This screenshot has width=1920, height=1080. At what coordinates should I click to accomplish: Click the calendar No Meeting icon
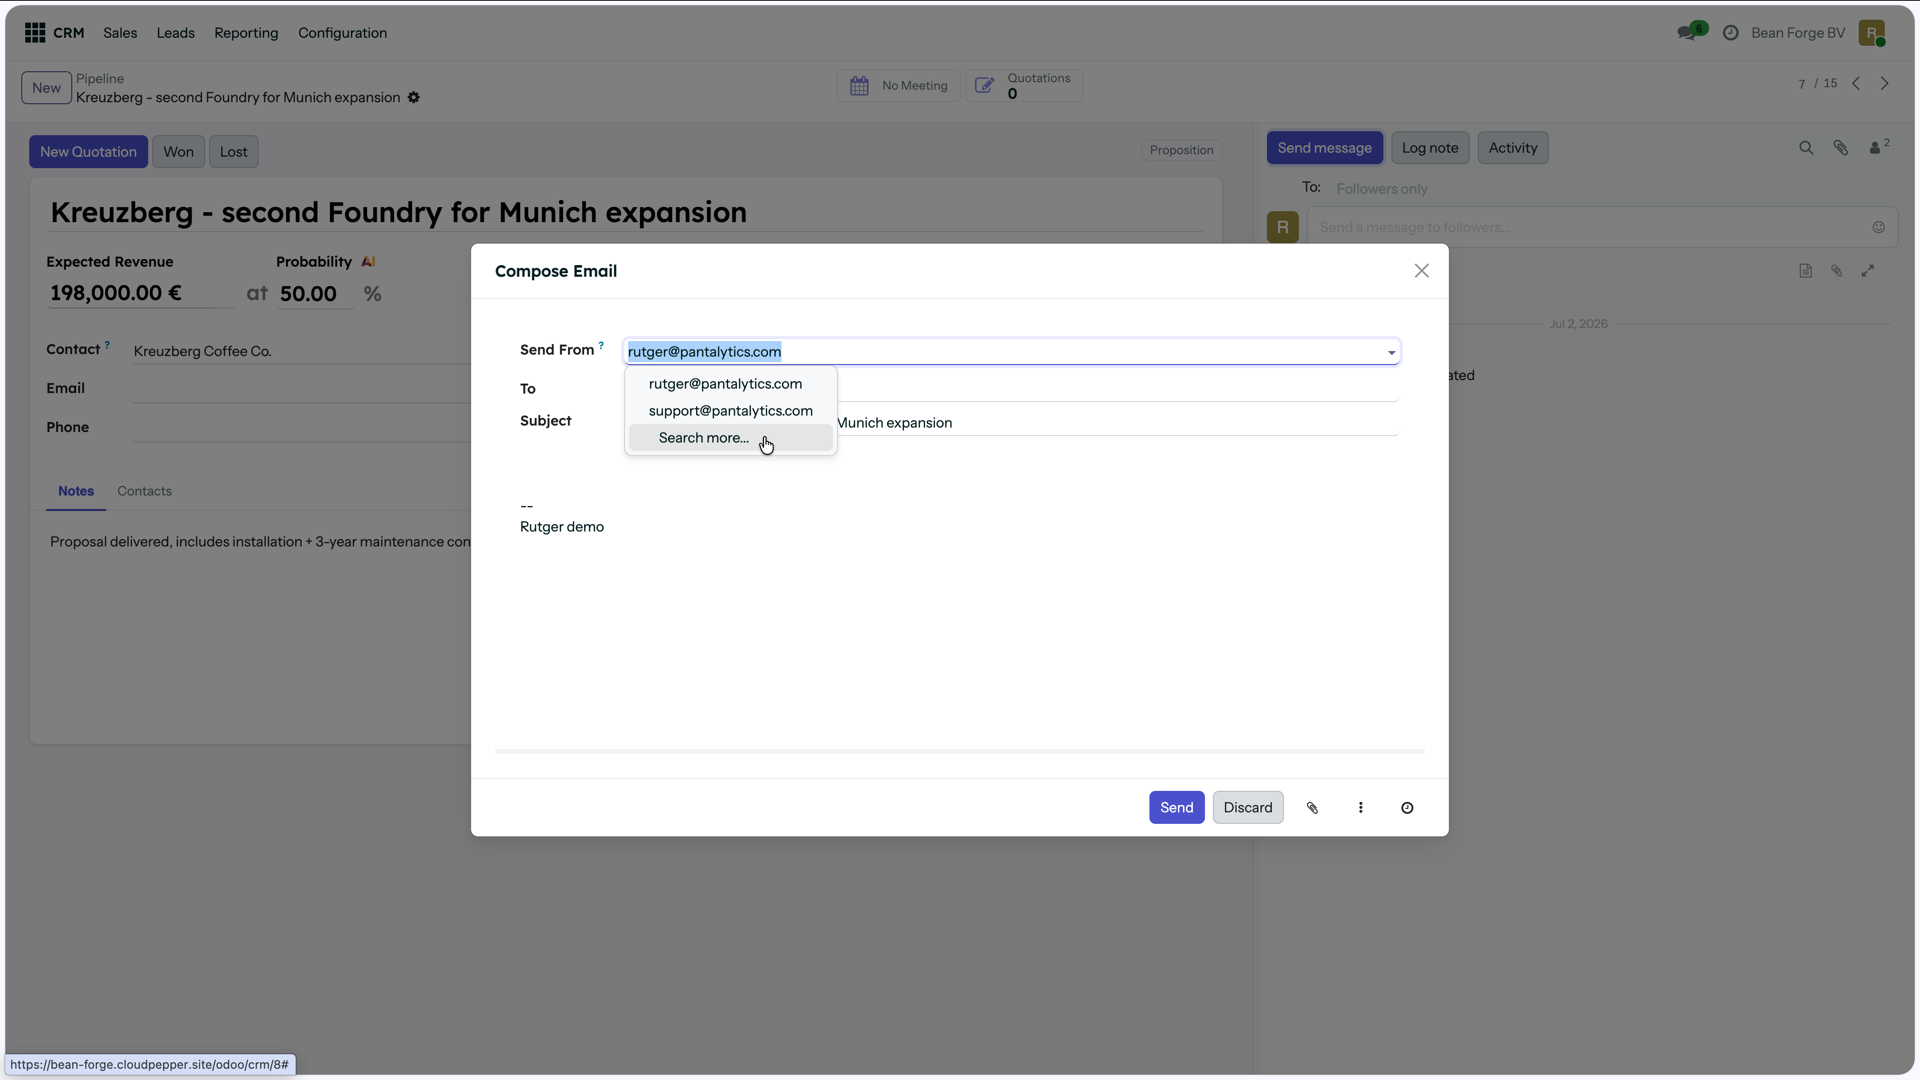coord(859,86)
